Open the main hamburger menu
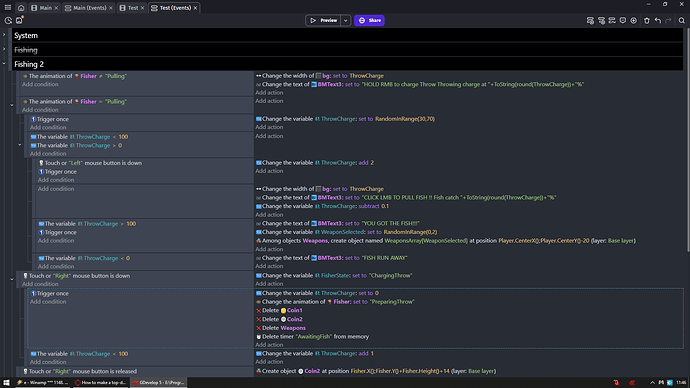The image size is (690, 388). point(7,7)
